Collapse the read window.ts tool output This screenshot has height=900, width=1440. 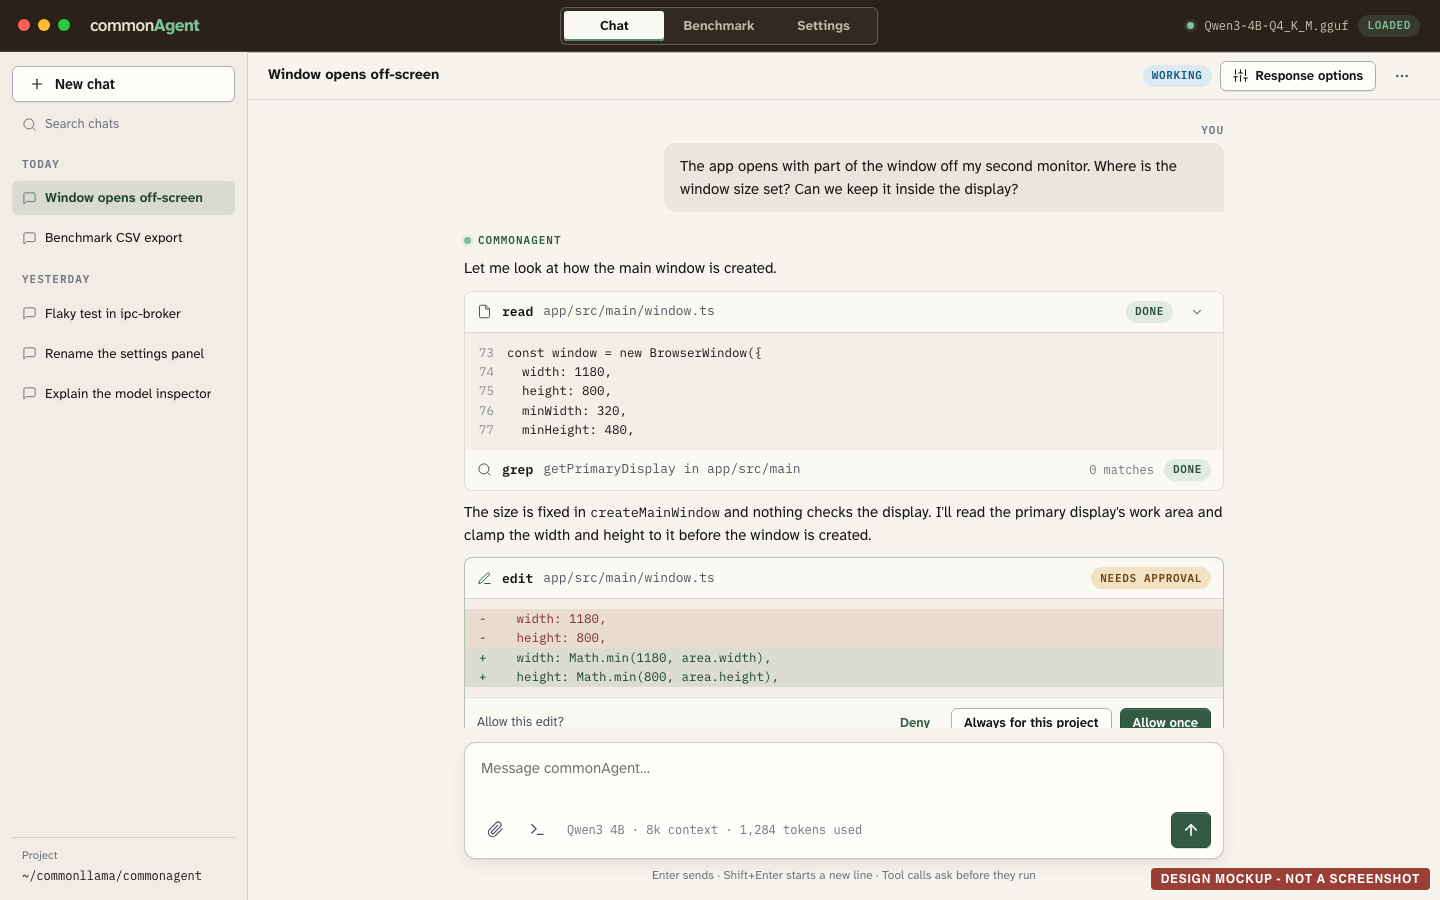[x=1197, y=312]
